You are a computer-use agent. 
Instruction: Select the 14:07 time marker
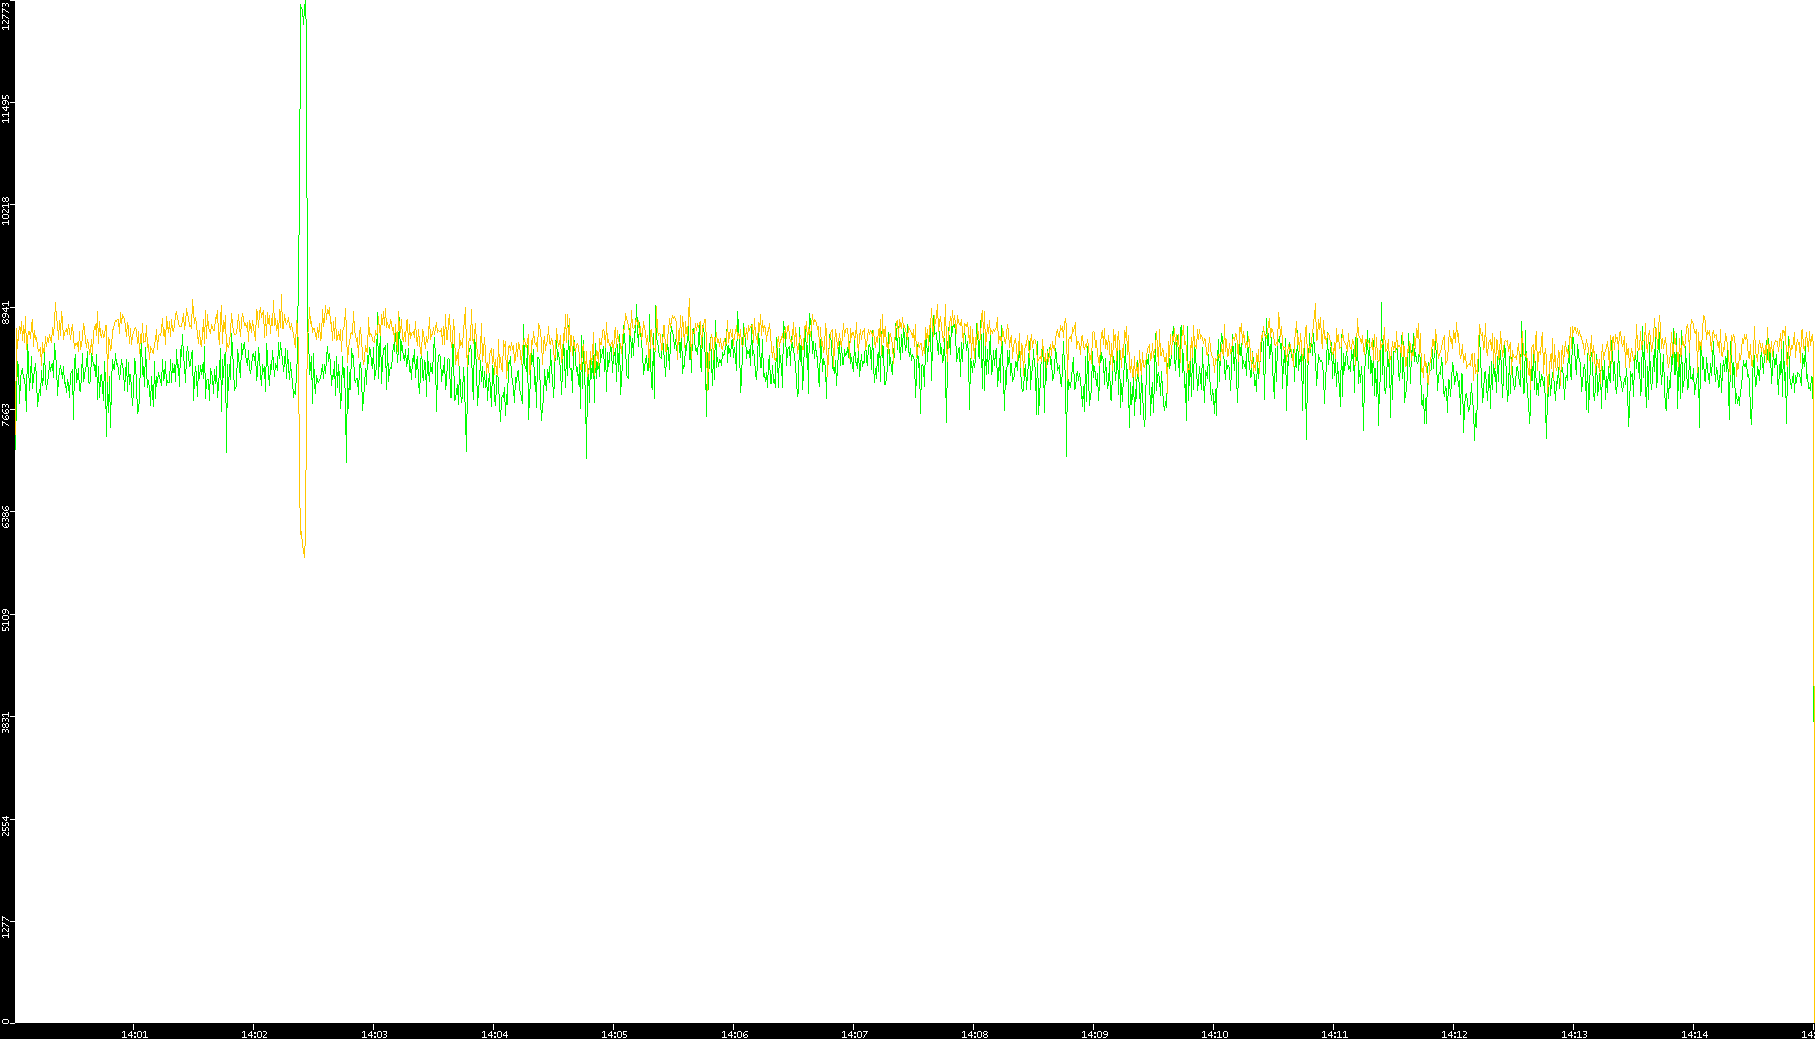(854, 1034)
